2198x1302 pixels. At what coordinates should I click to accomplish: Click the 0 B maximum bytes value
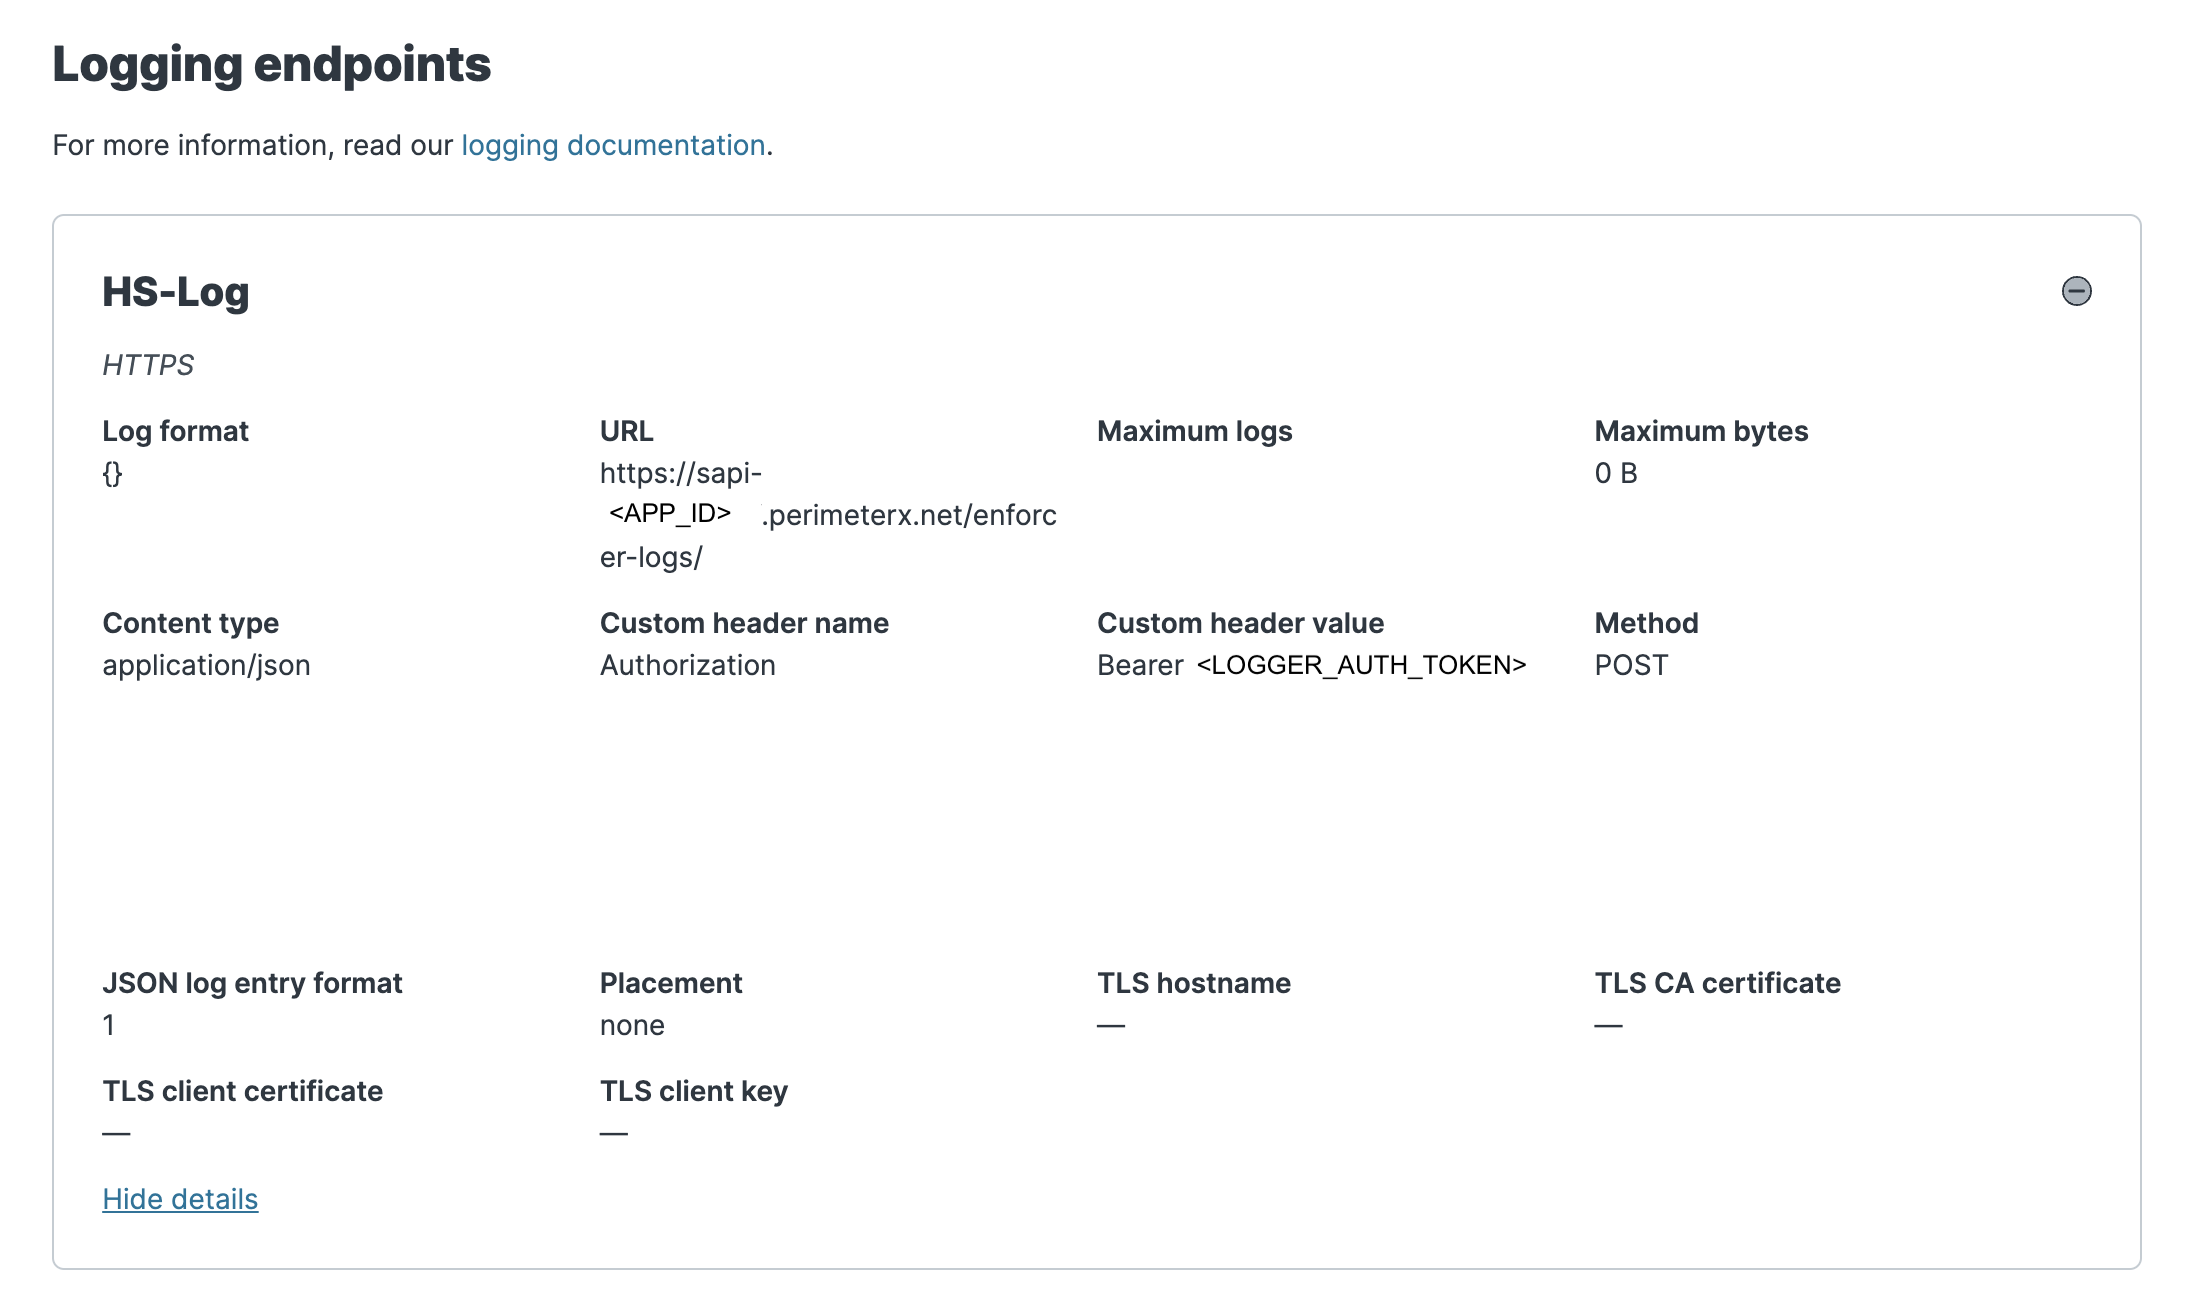[x=1615, y=473]
